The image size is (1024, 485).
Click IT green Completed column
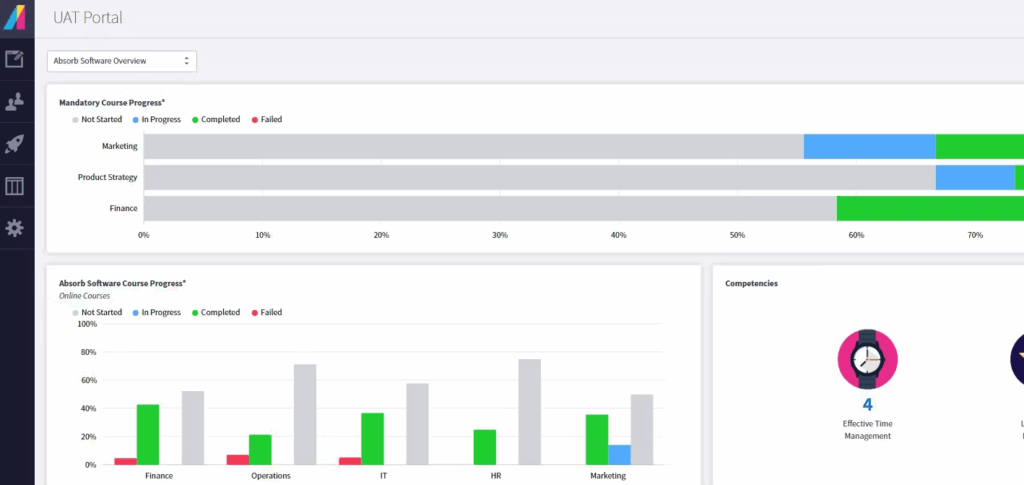click(372, 439)
